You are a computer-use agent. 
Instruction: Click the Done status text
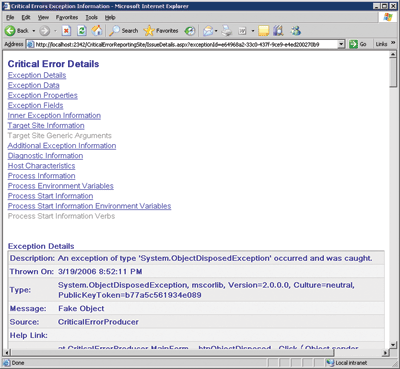(x=18, y=363)
